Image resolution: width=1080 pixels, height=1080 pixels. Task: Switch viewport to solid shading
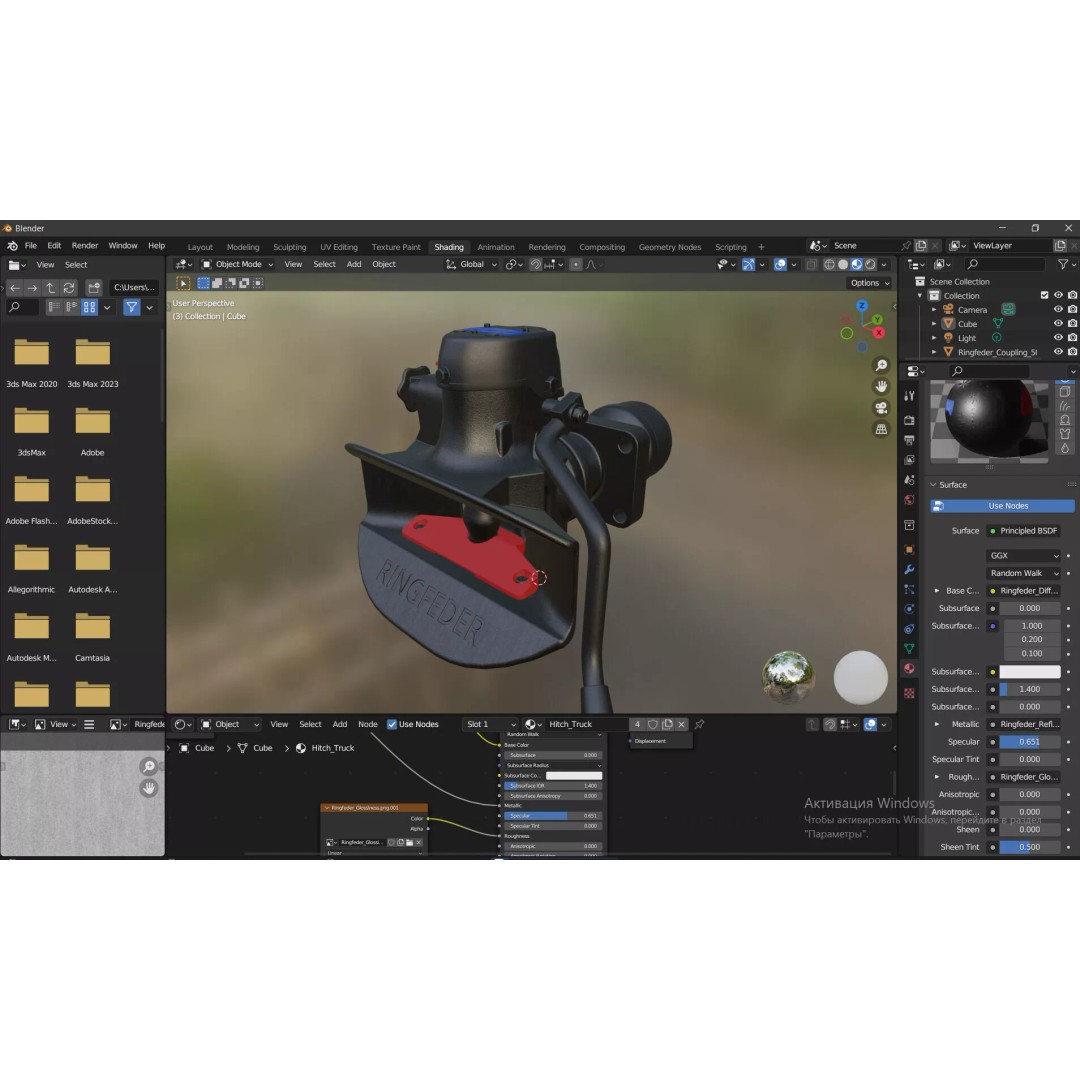coord(843,264)
